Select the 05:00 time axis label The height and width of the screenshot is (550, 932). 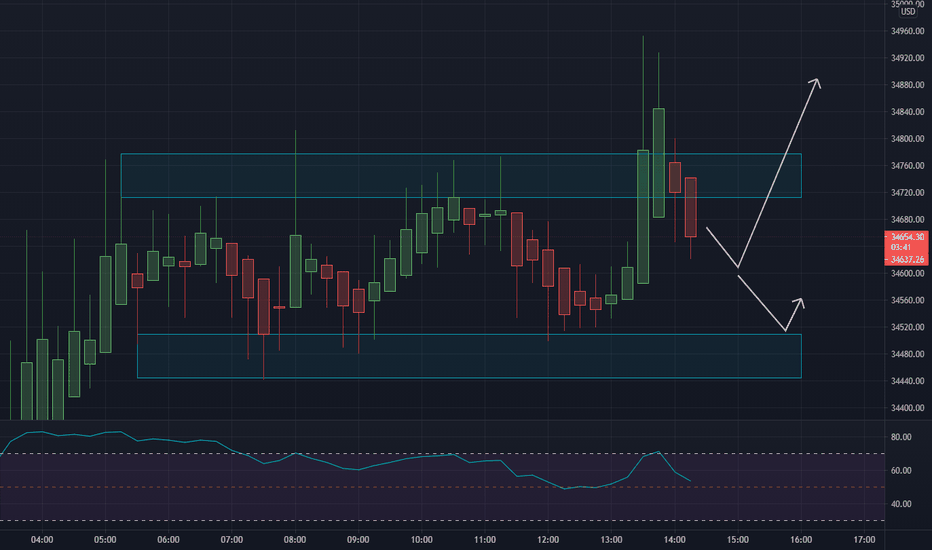105,540
